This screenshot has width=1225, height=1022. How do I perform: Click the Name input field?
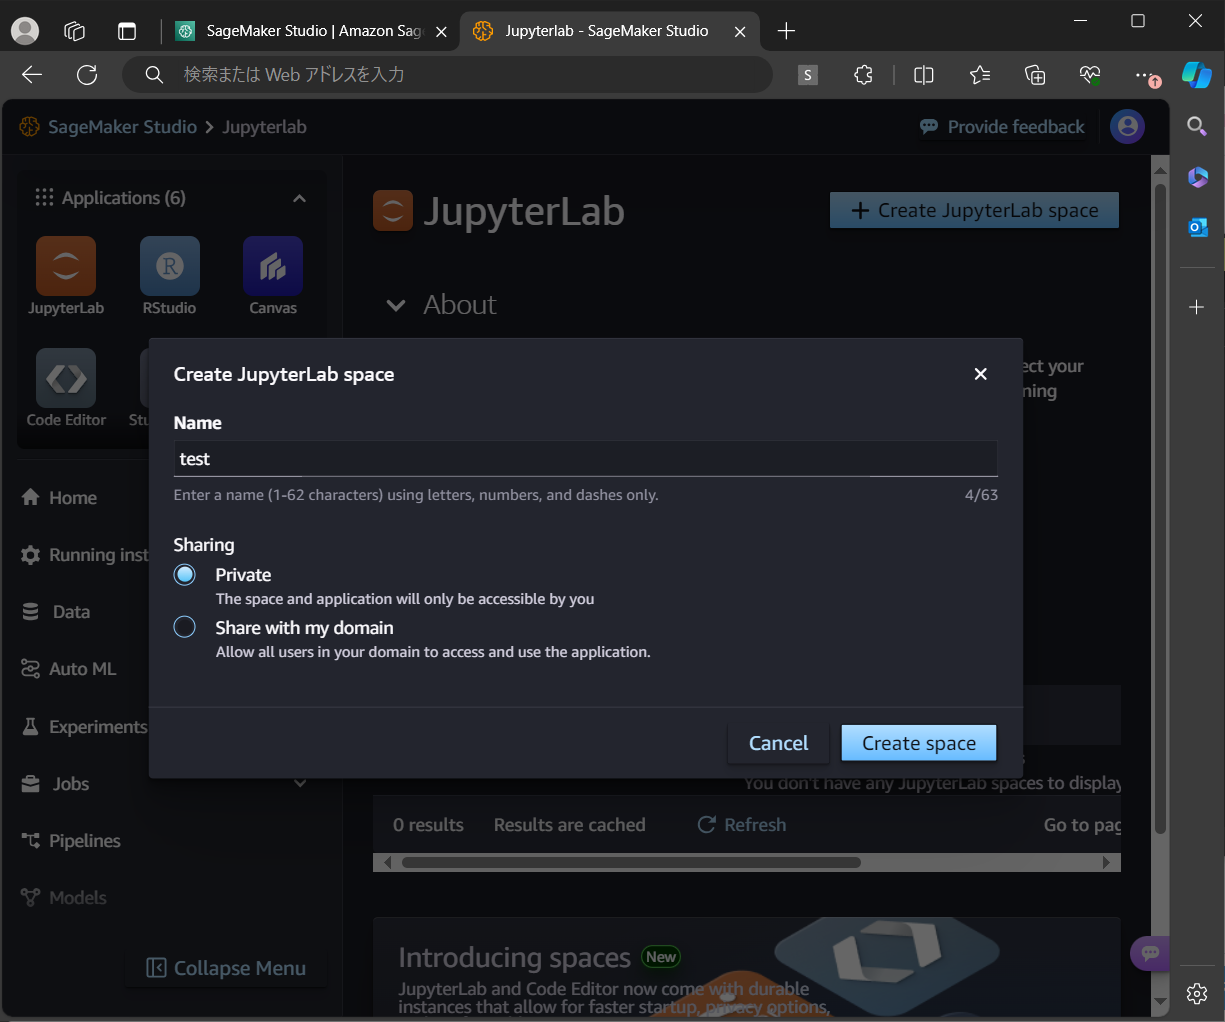click(x=585, y=459)
